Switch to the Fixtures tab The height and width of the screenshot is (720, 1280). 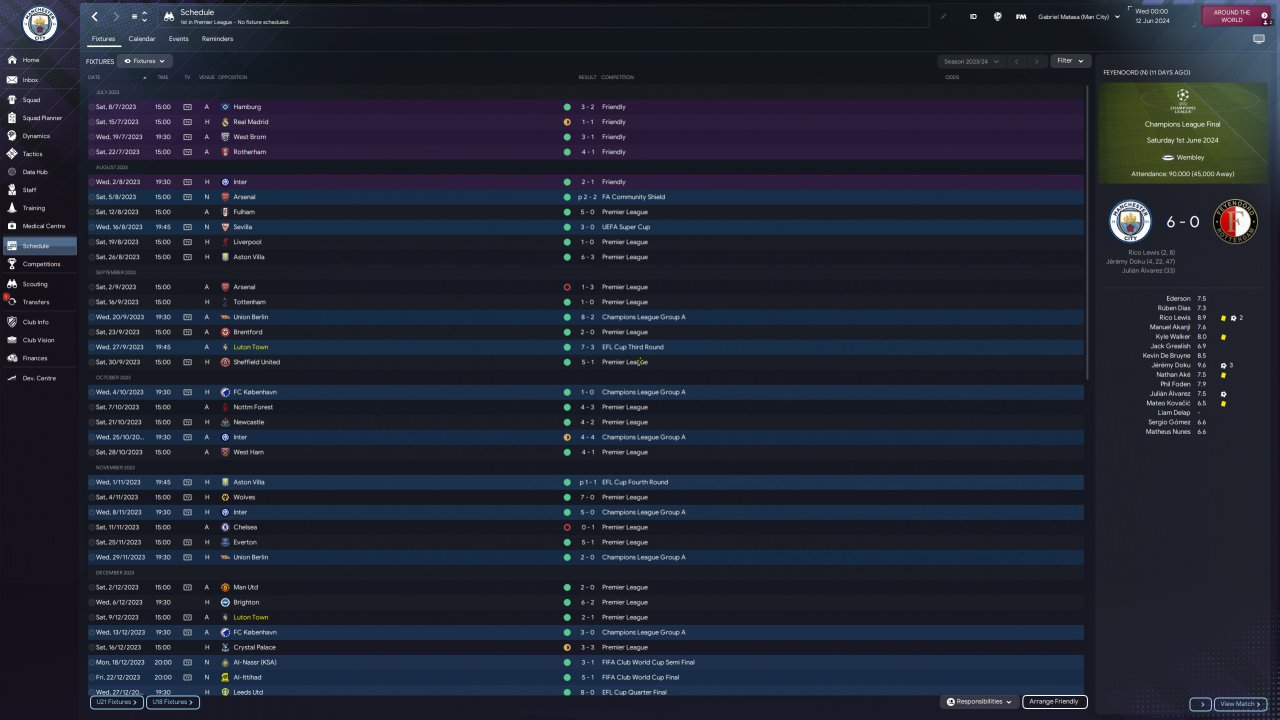[x=103, y=39]
